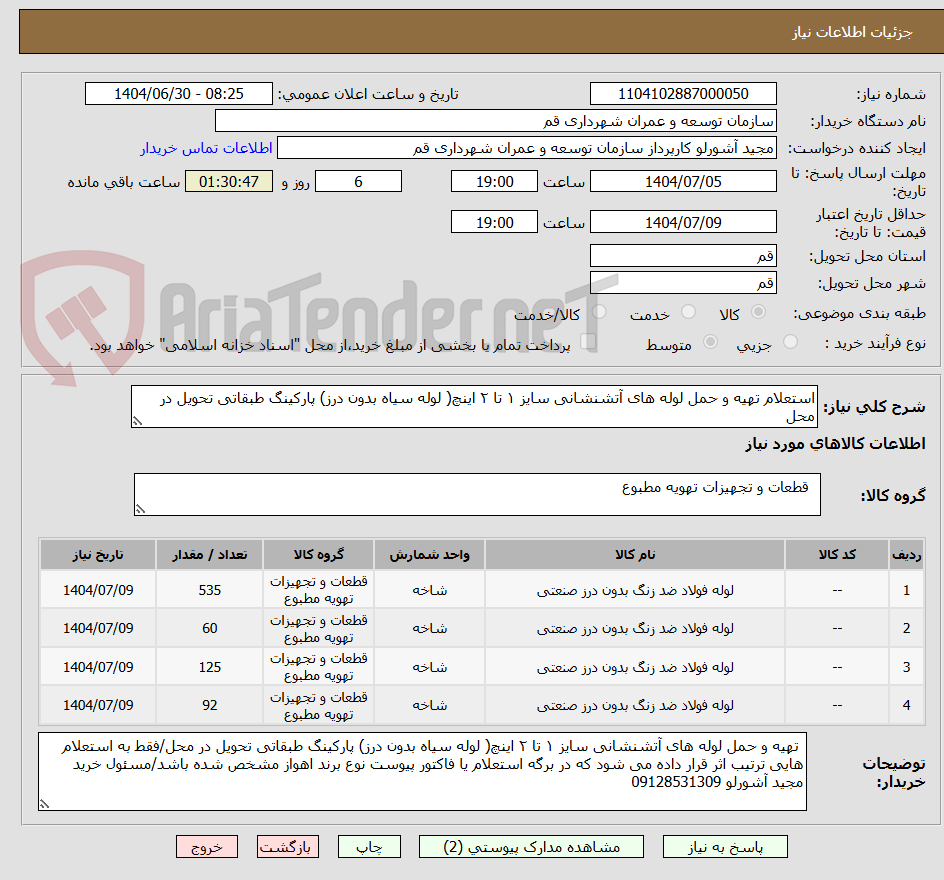Click the شماره نیاز number field
This screenshot has width=944, height=880.
683,93
